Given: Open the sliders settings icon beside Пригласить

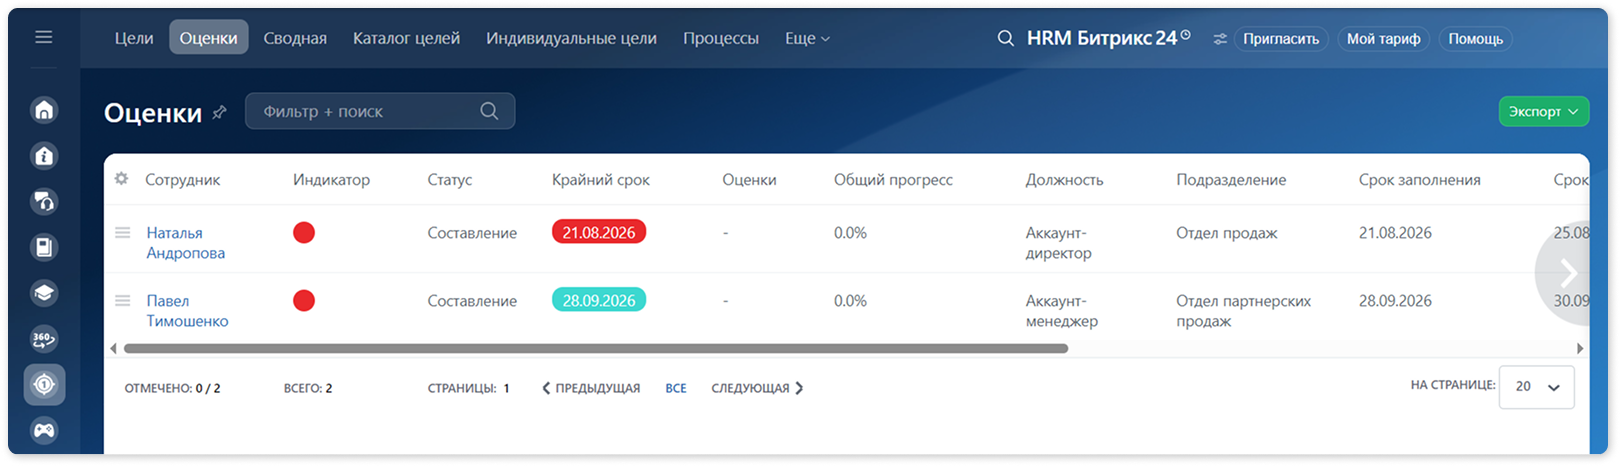Looking at the screenshot, I should click(x=1220, y=39).
